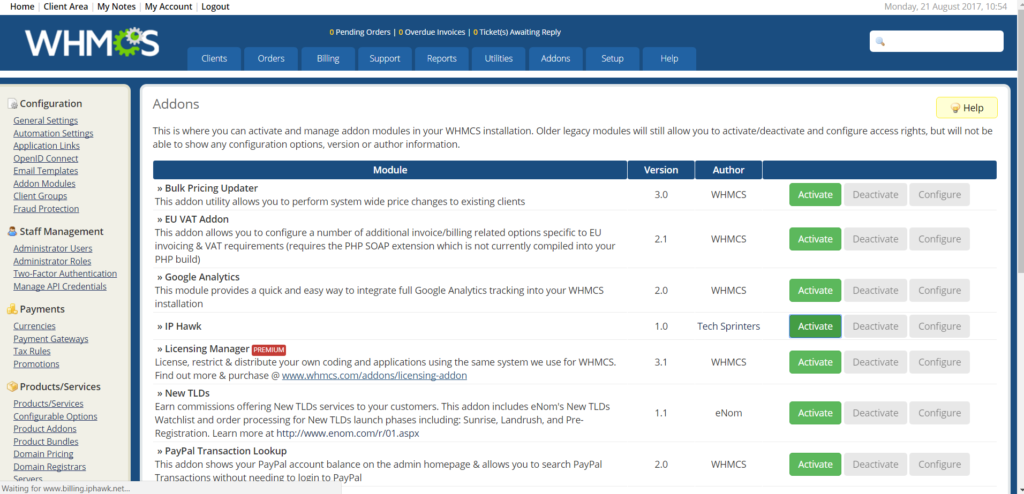Open the Clients tab

214,59
